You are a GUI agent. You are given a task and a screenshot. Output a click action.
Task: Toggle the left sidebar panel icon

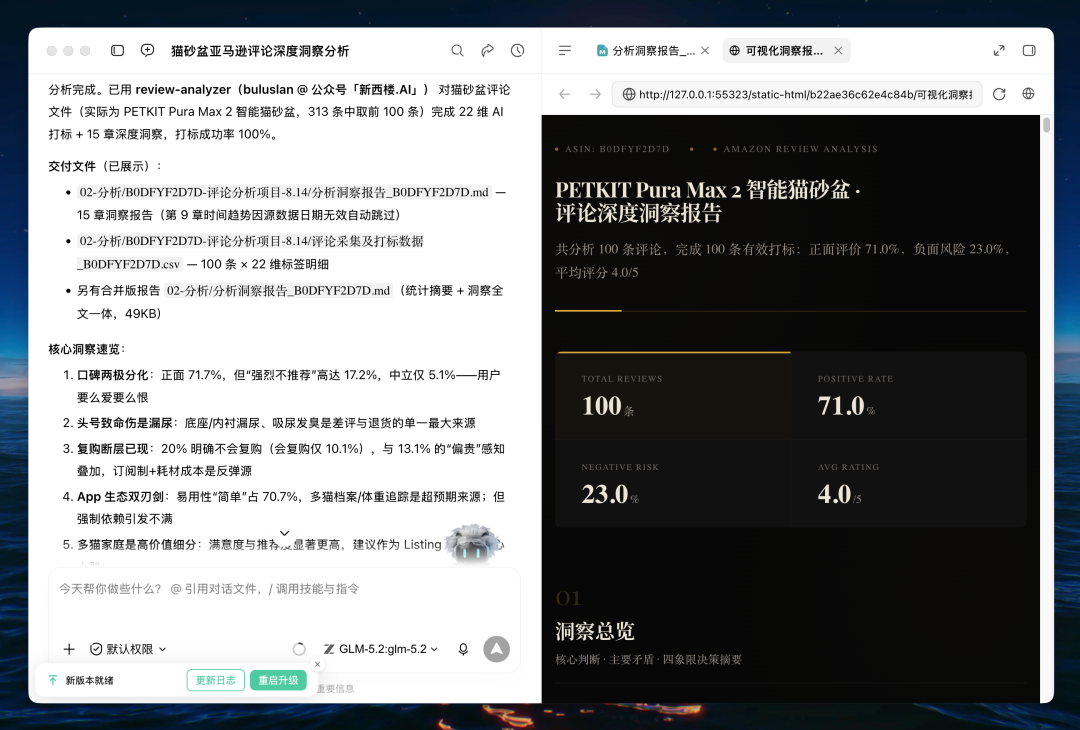117,50
